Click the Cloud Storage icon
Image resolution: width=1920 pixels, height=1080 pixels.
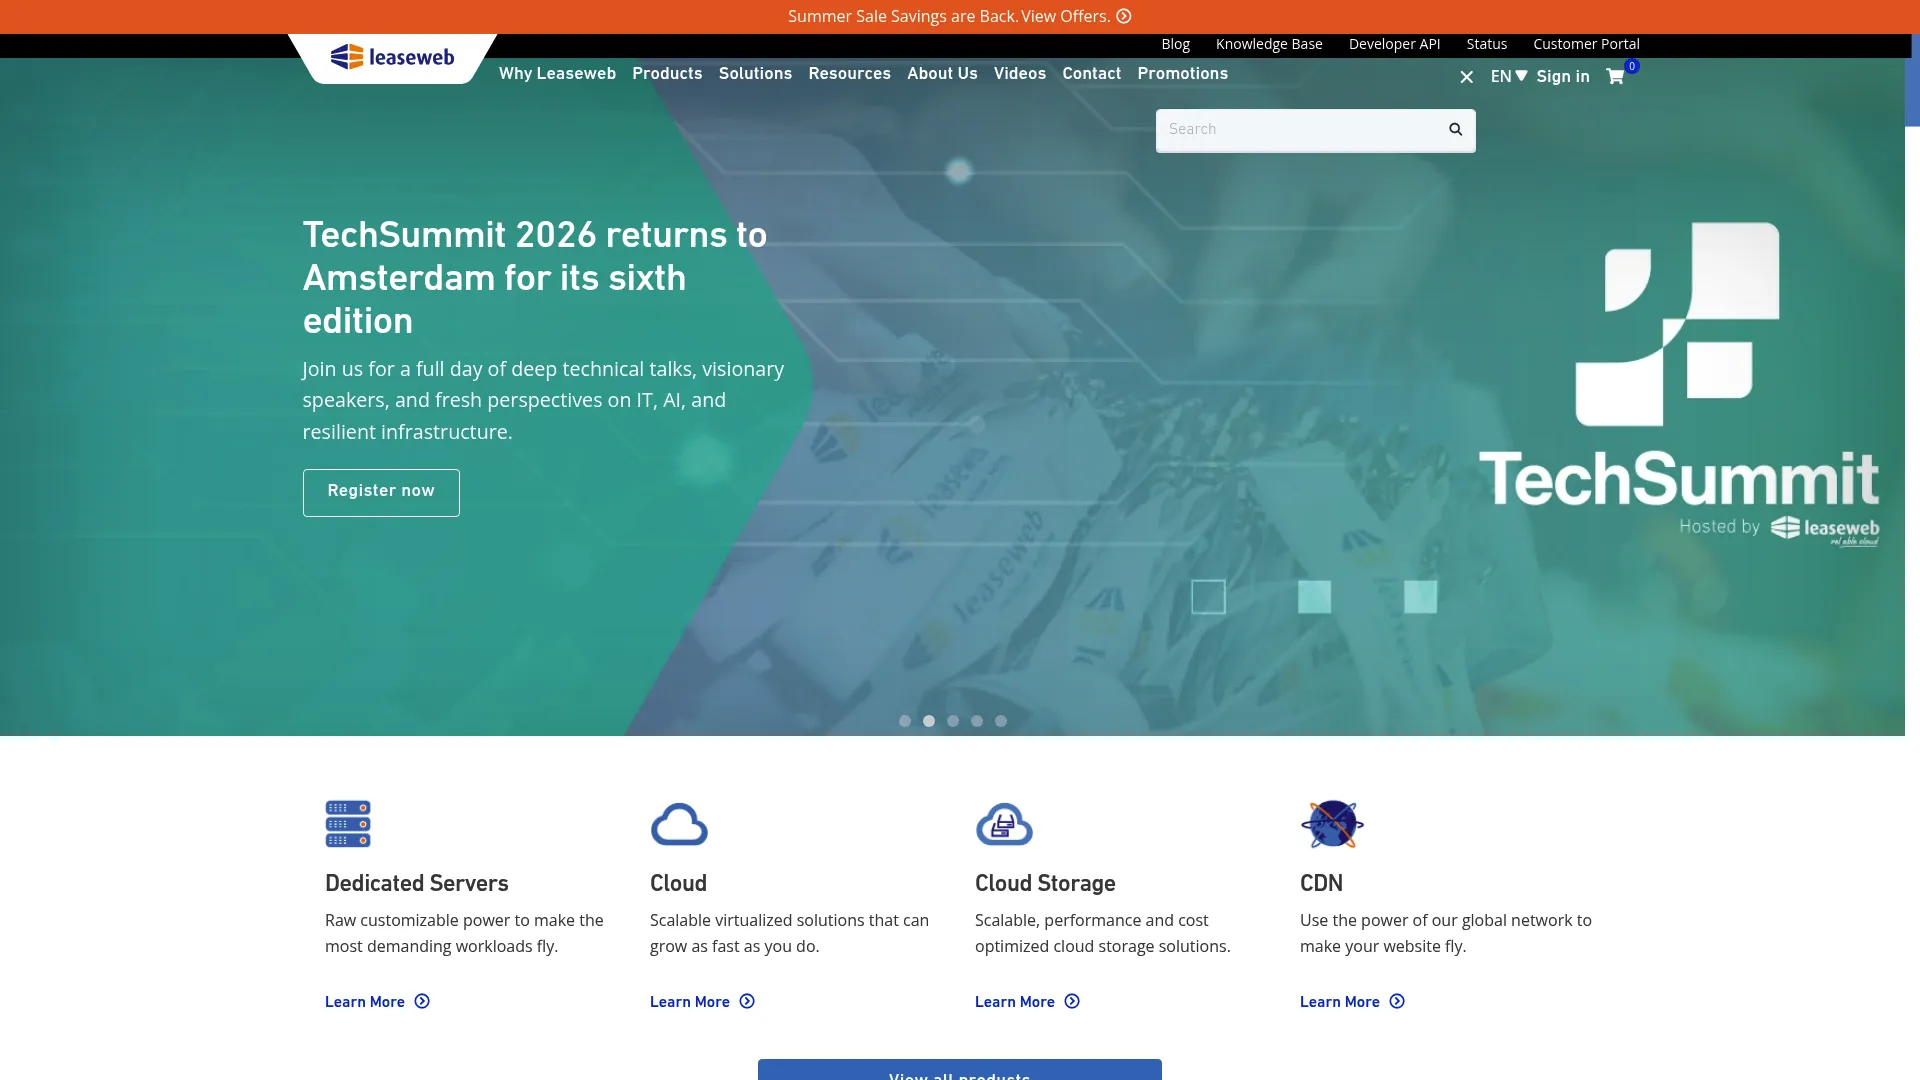click(x=1004, y=824)
